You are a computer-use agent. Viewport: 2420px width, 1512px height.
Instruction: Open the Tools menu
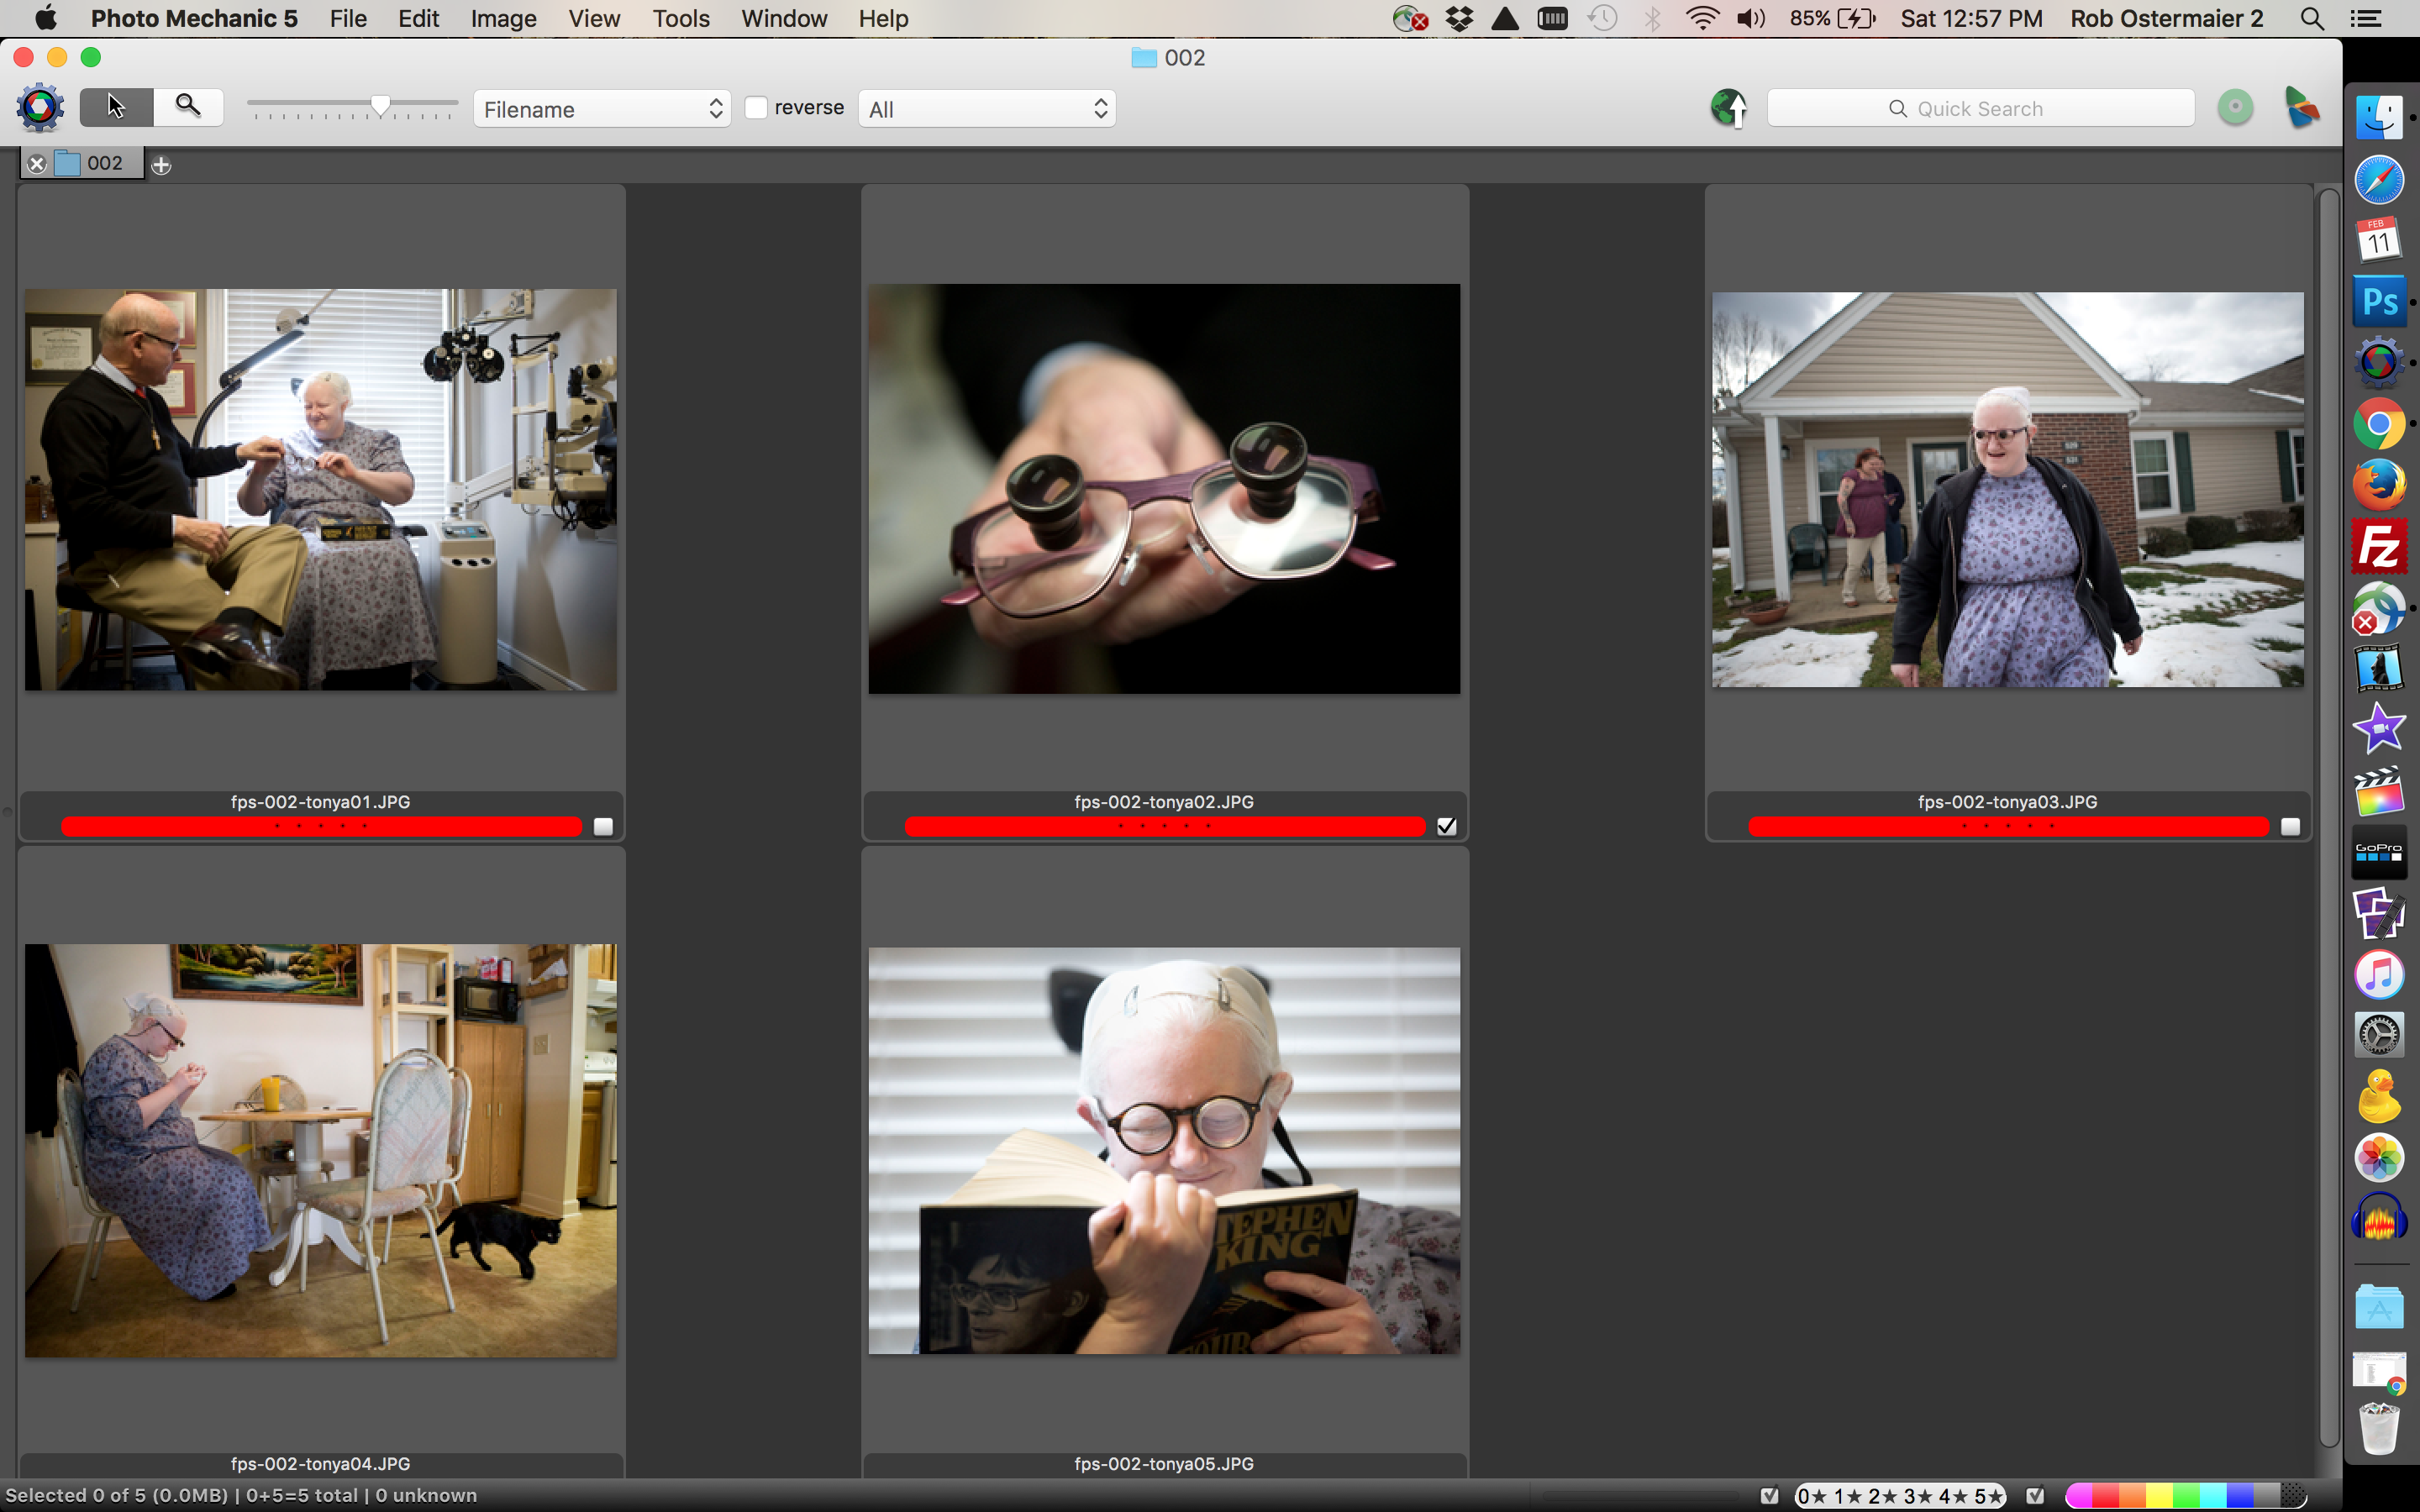680,19
